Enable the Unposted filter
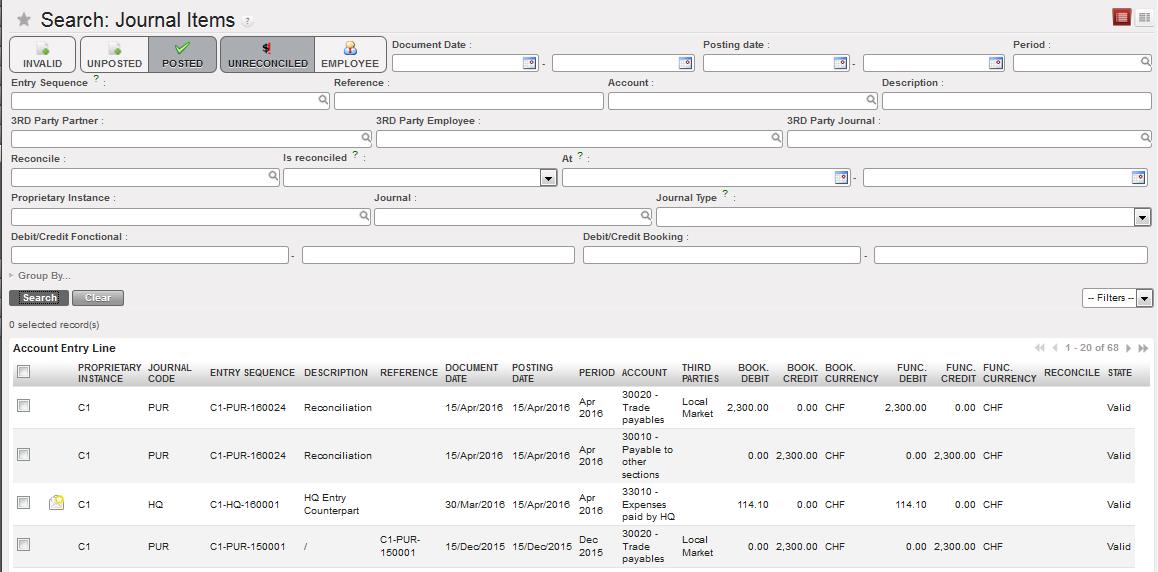 click(114, 54)
